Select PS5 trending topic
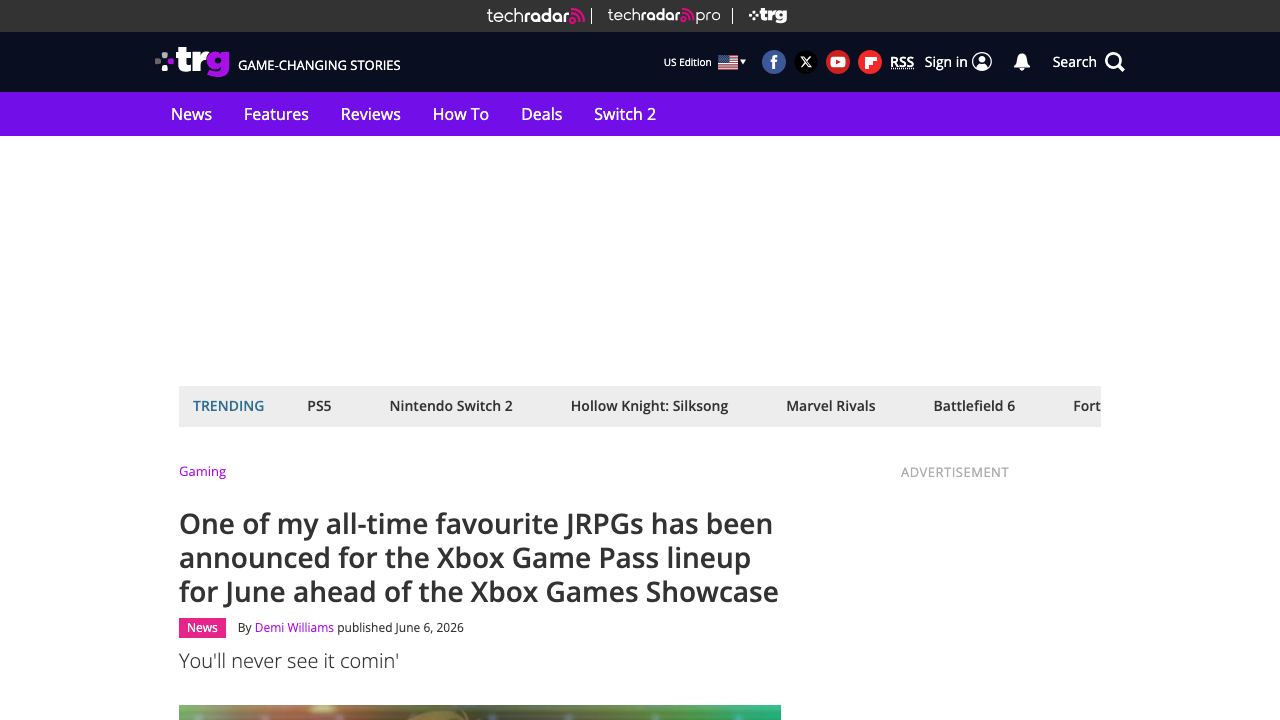This screenshot has width=1280, height=720. coord(319,406)
